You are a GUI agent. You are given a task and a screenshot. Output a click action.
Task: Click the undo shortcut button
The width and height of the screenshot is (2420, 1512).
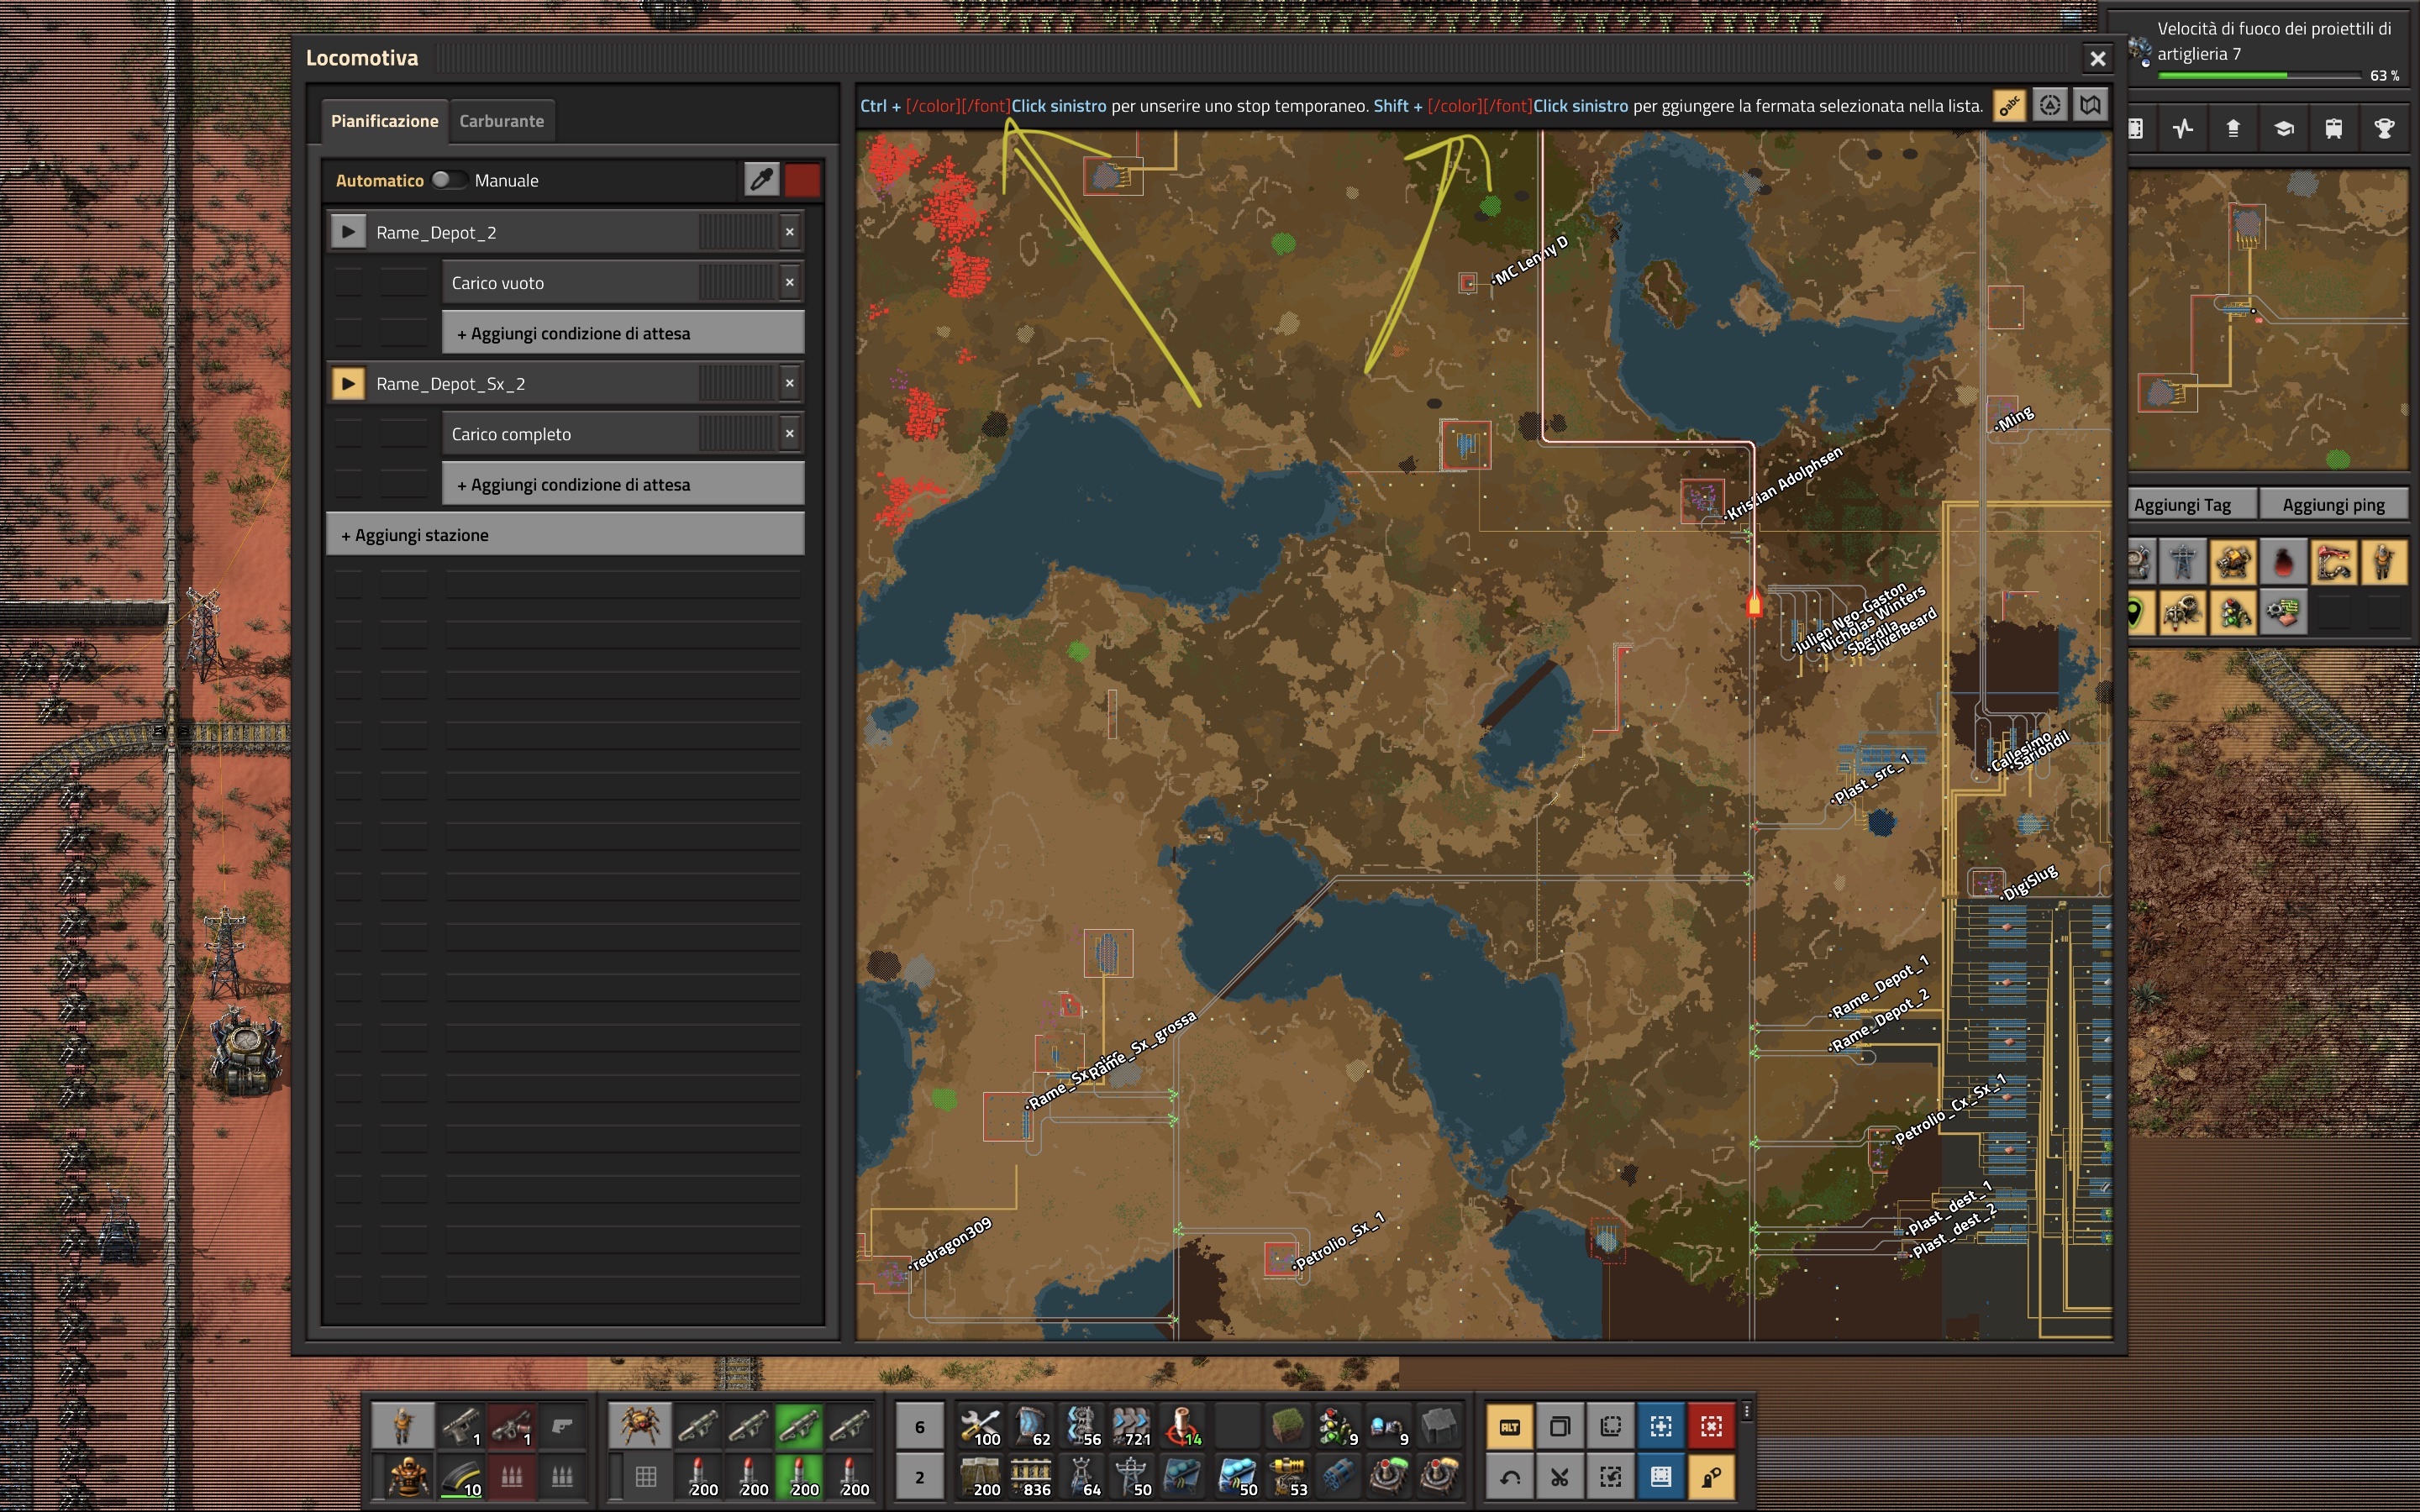click(x=1510, y=1476)
